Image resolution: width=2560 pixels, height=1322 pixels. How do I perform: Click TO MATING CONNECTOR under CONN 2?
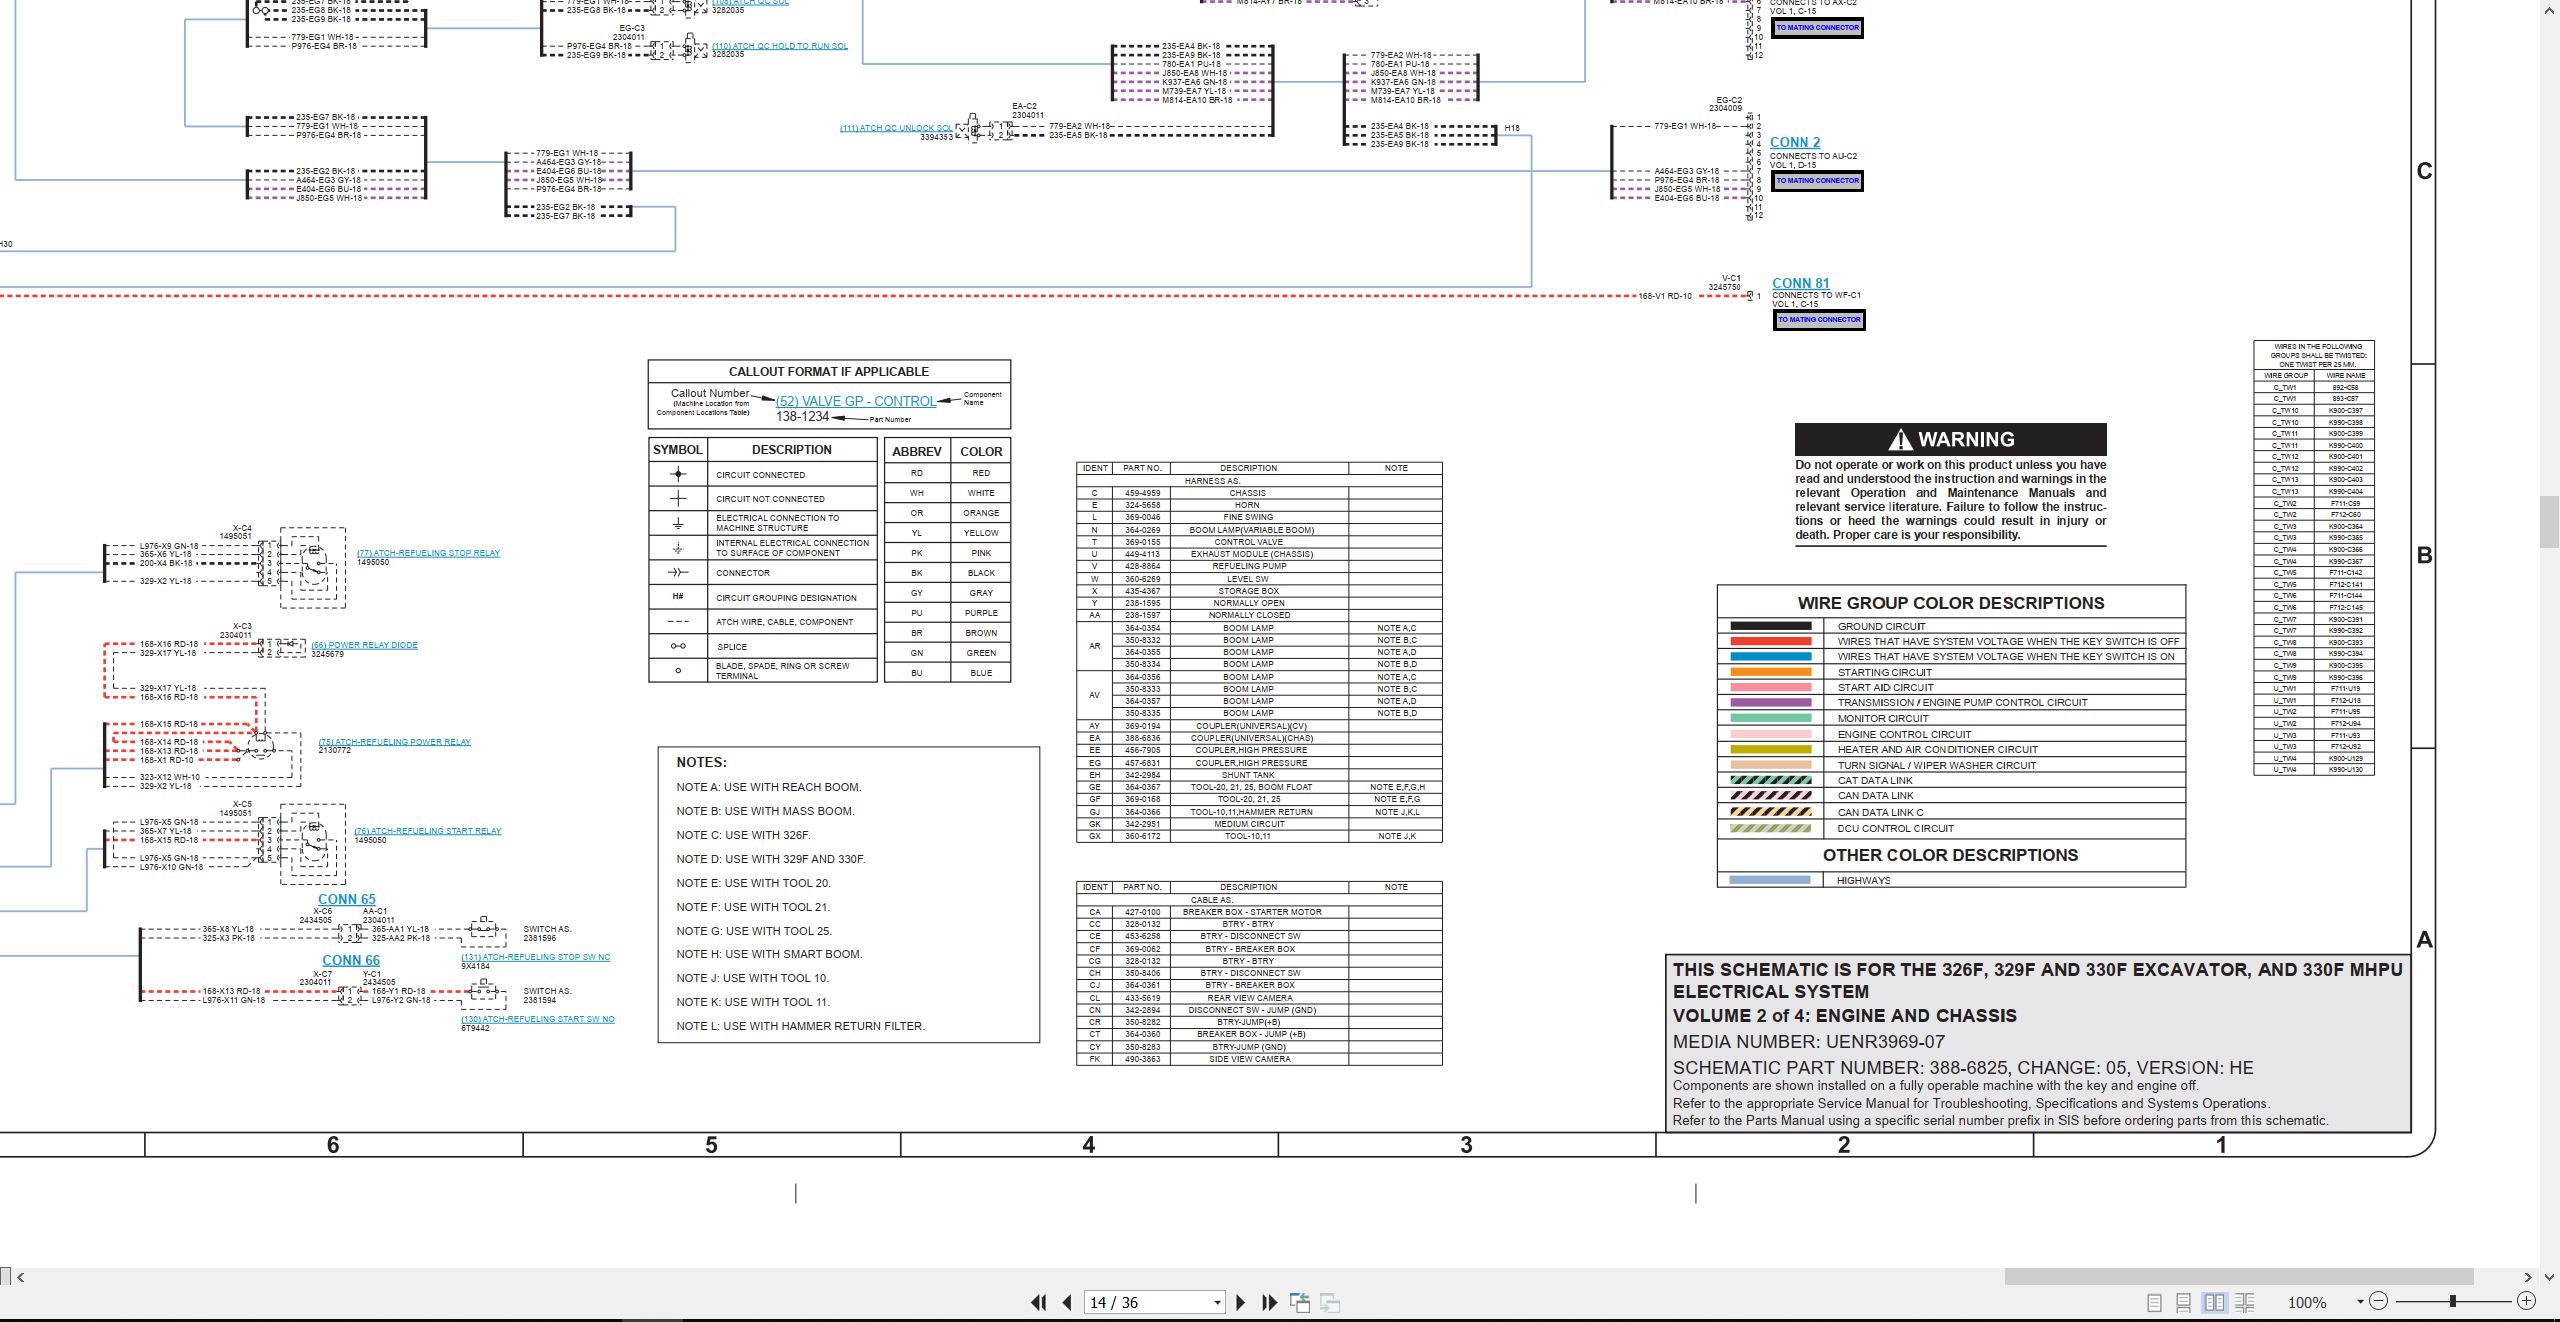point(1818,181)
